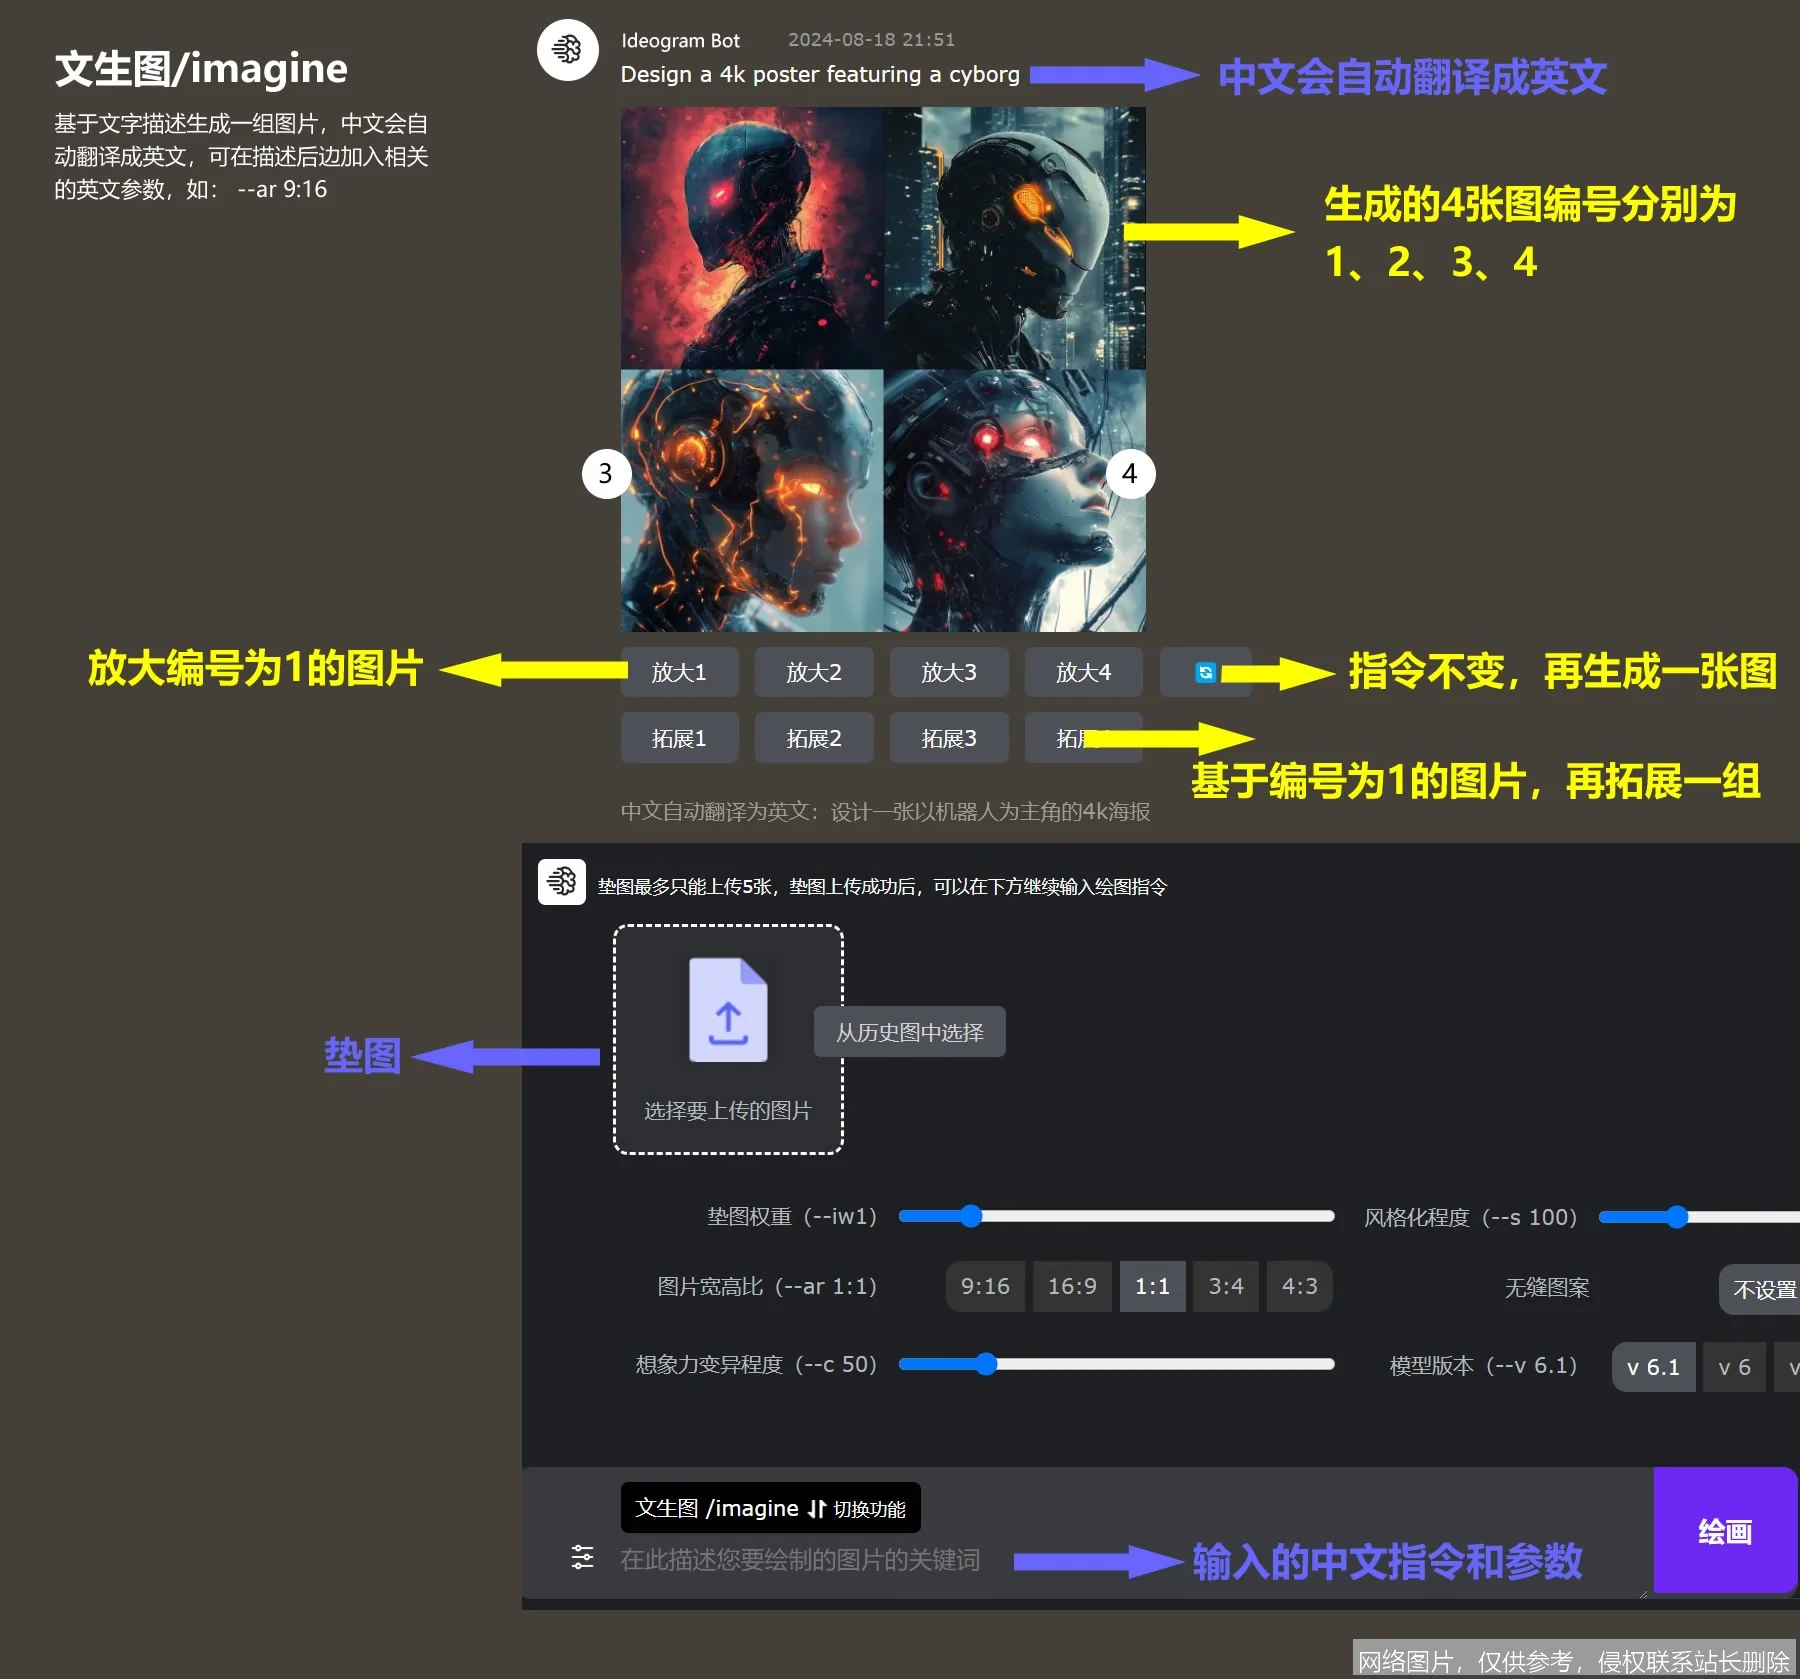Click the prompt text 'Design a 4k poster featuring a cyborg'

pyautogui.click(x=820, y=74)
